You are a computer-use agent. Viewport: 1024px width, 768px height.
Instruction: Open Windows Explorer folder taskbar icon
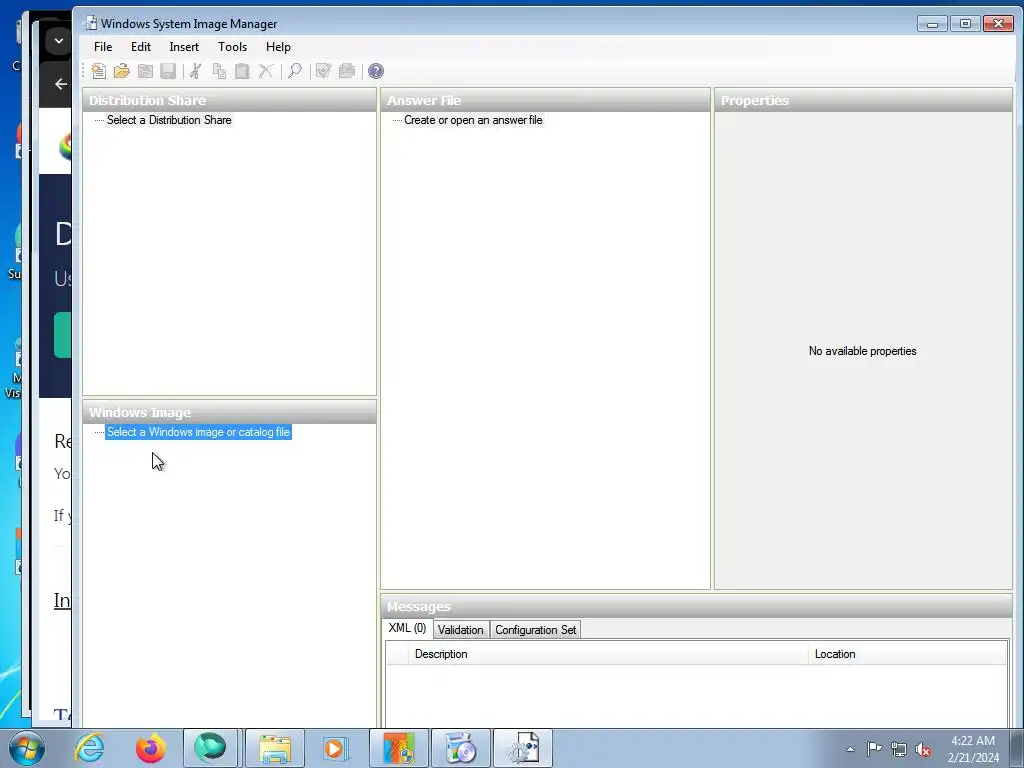click(275, 748)
